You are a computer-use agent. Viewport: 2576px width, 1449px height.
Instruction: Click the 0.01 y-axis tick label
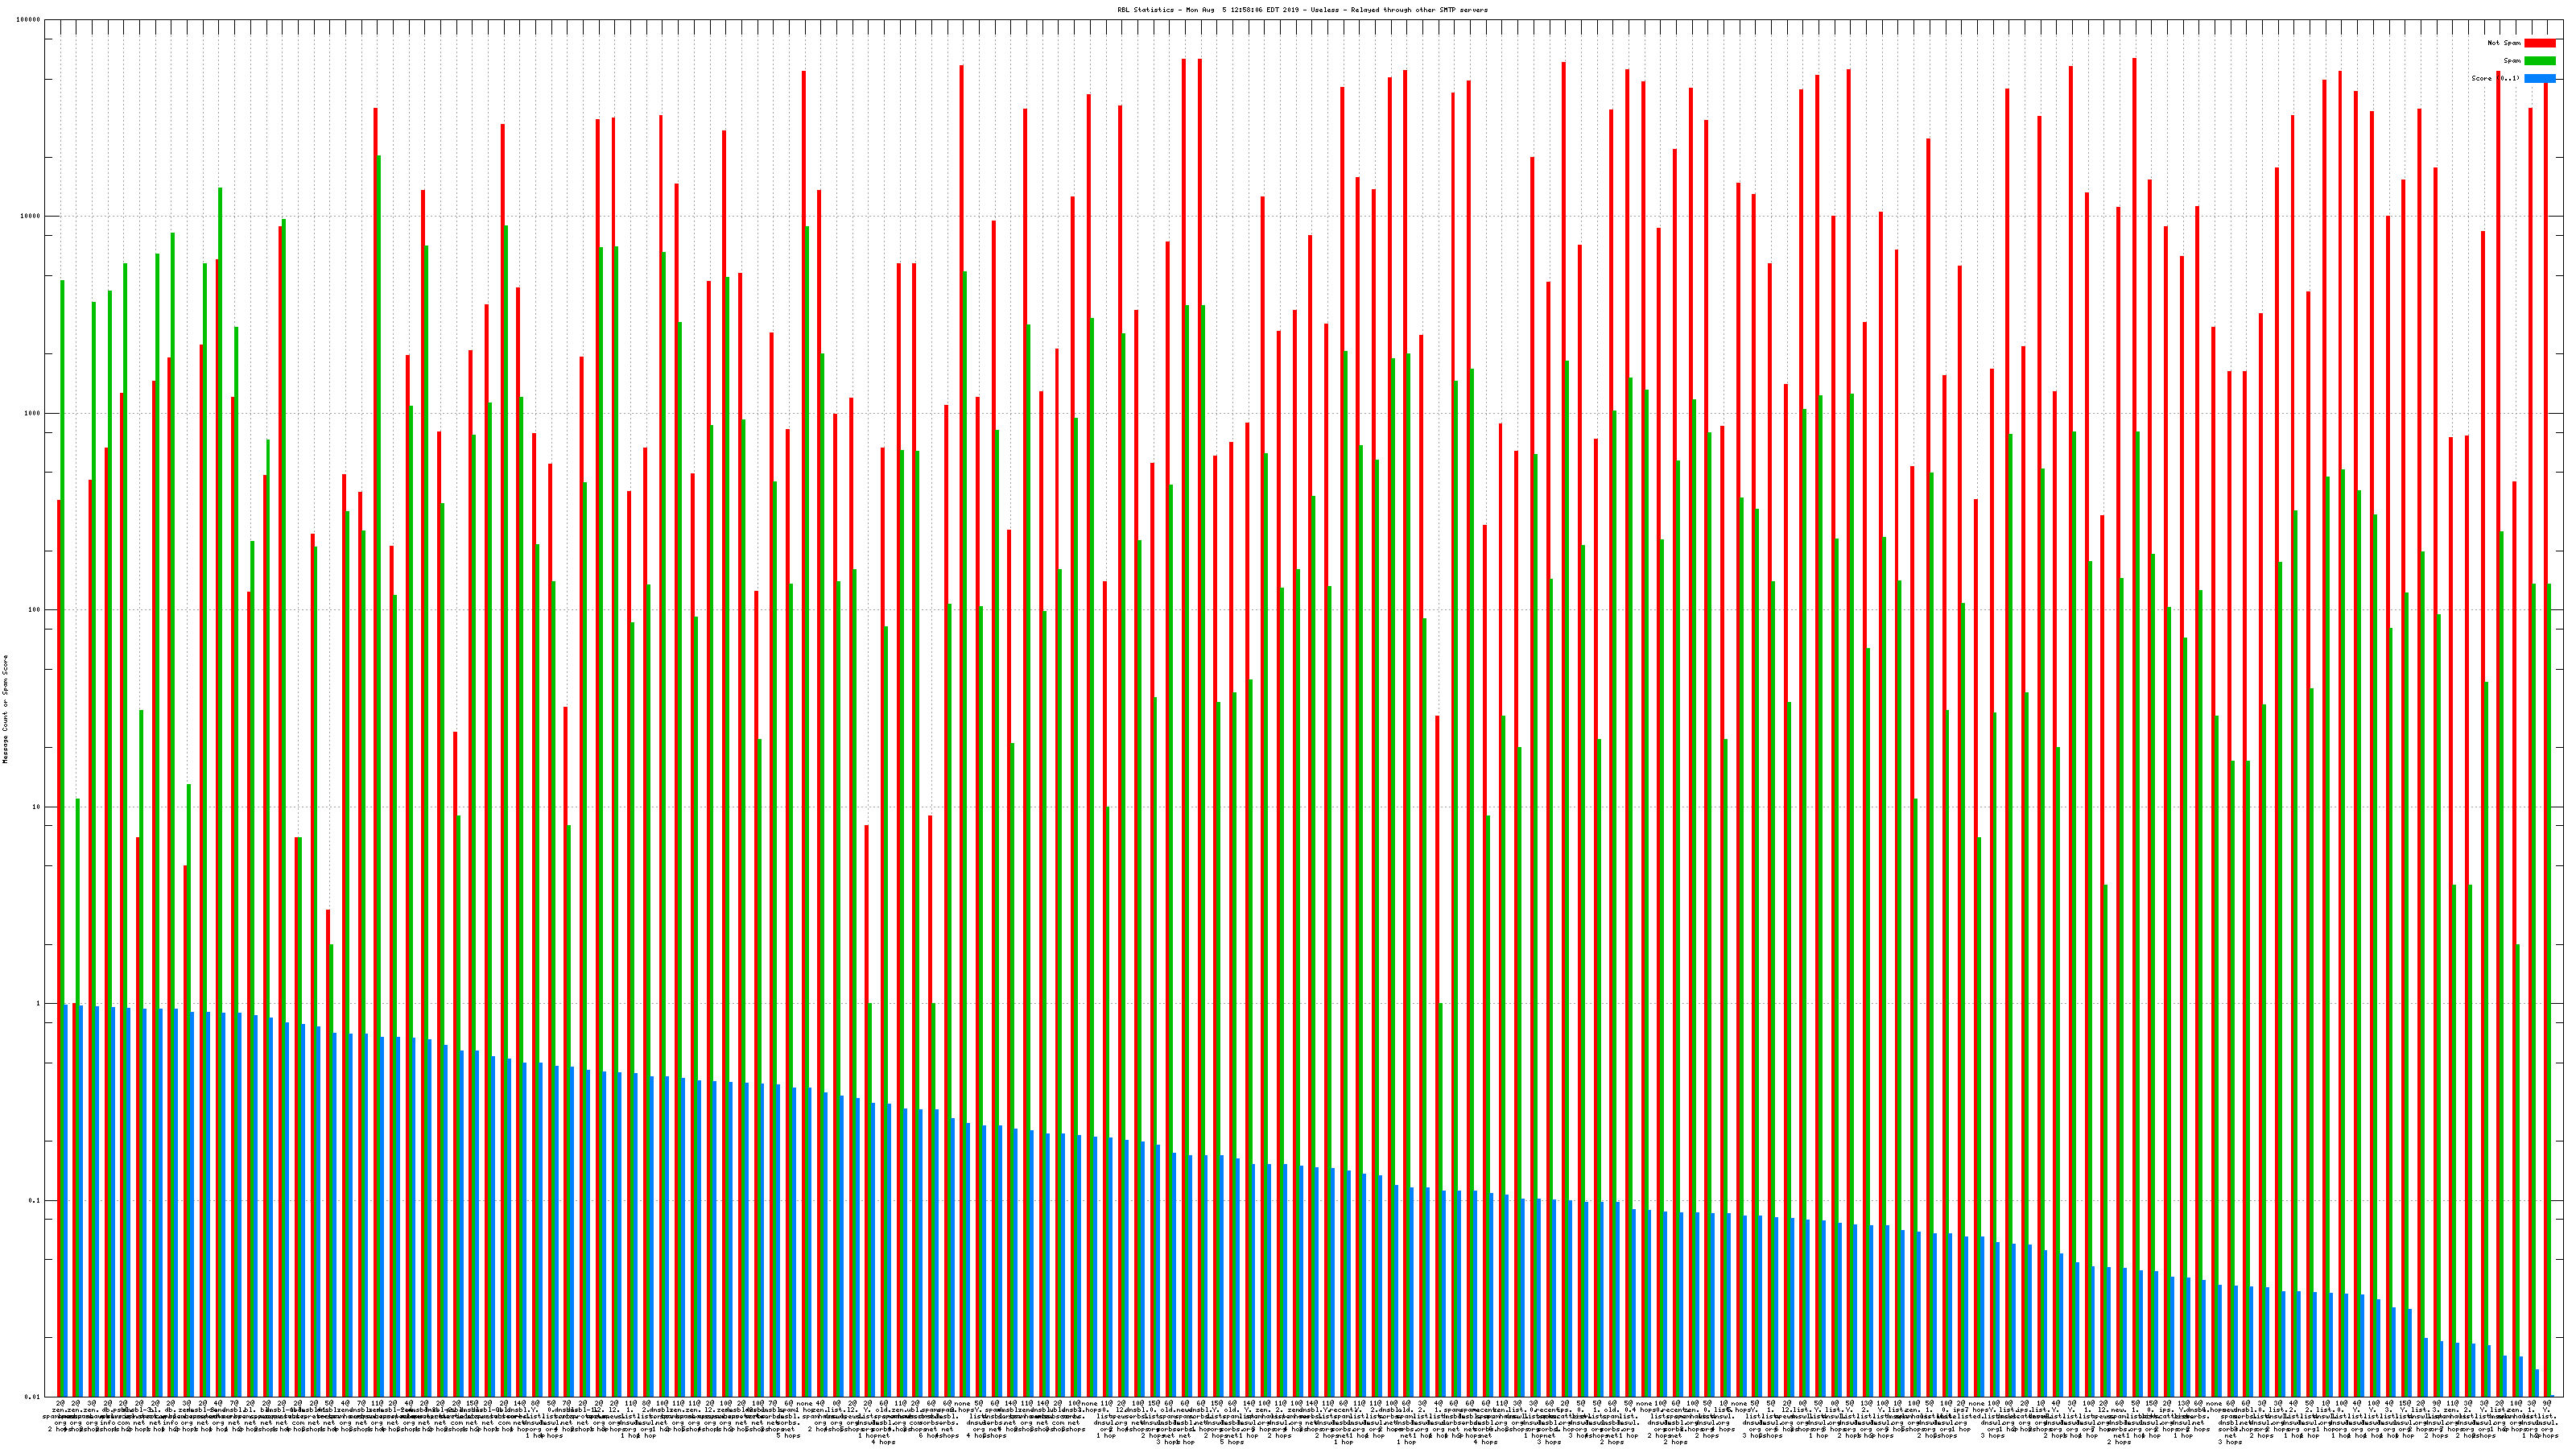coord(33,1397)
